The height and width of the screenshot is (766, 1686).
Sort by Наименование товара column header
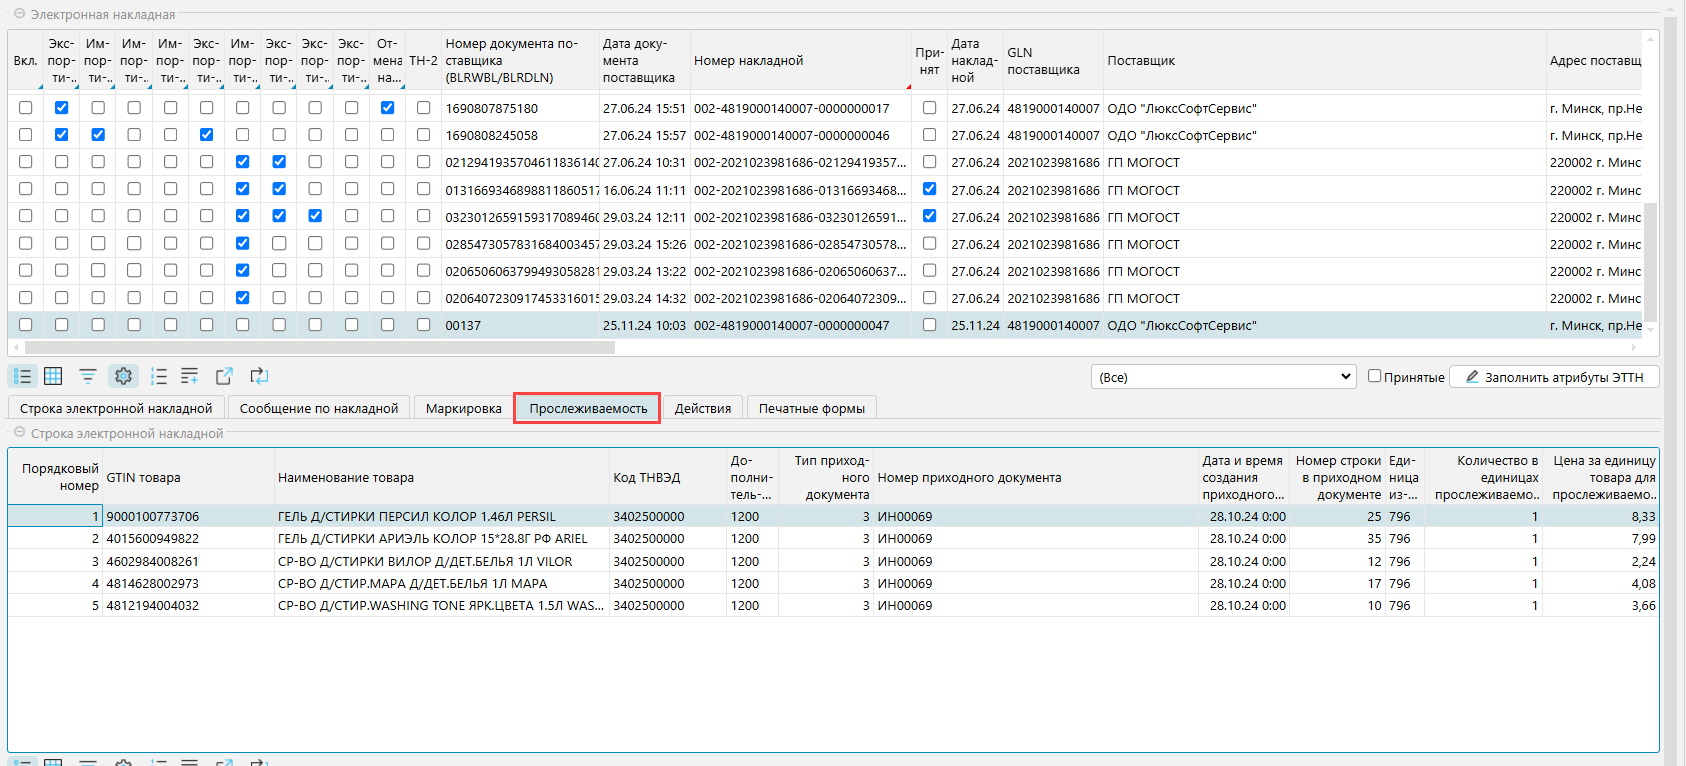pyautogui.click(x=345, y=478)
